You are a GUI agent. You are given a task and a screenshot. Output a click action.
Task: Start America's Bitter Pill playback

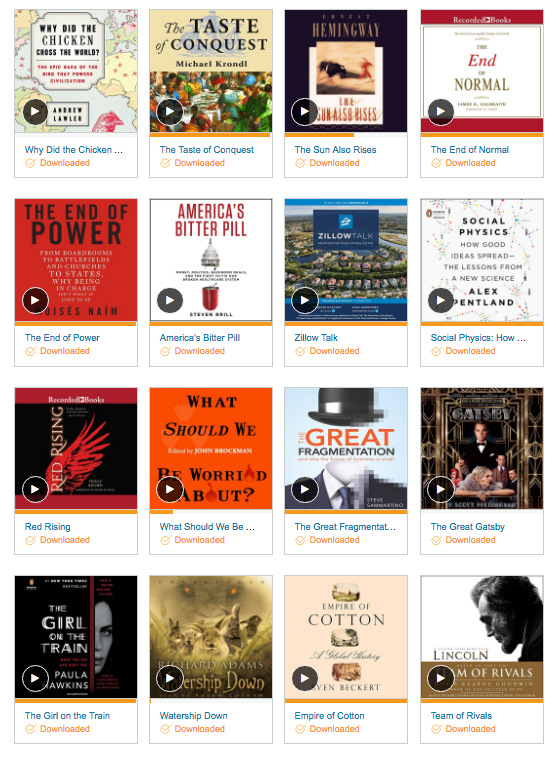coord(170,301)
